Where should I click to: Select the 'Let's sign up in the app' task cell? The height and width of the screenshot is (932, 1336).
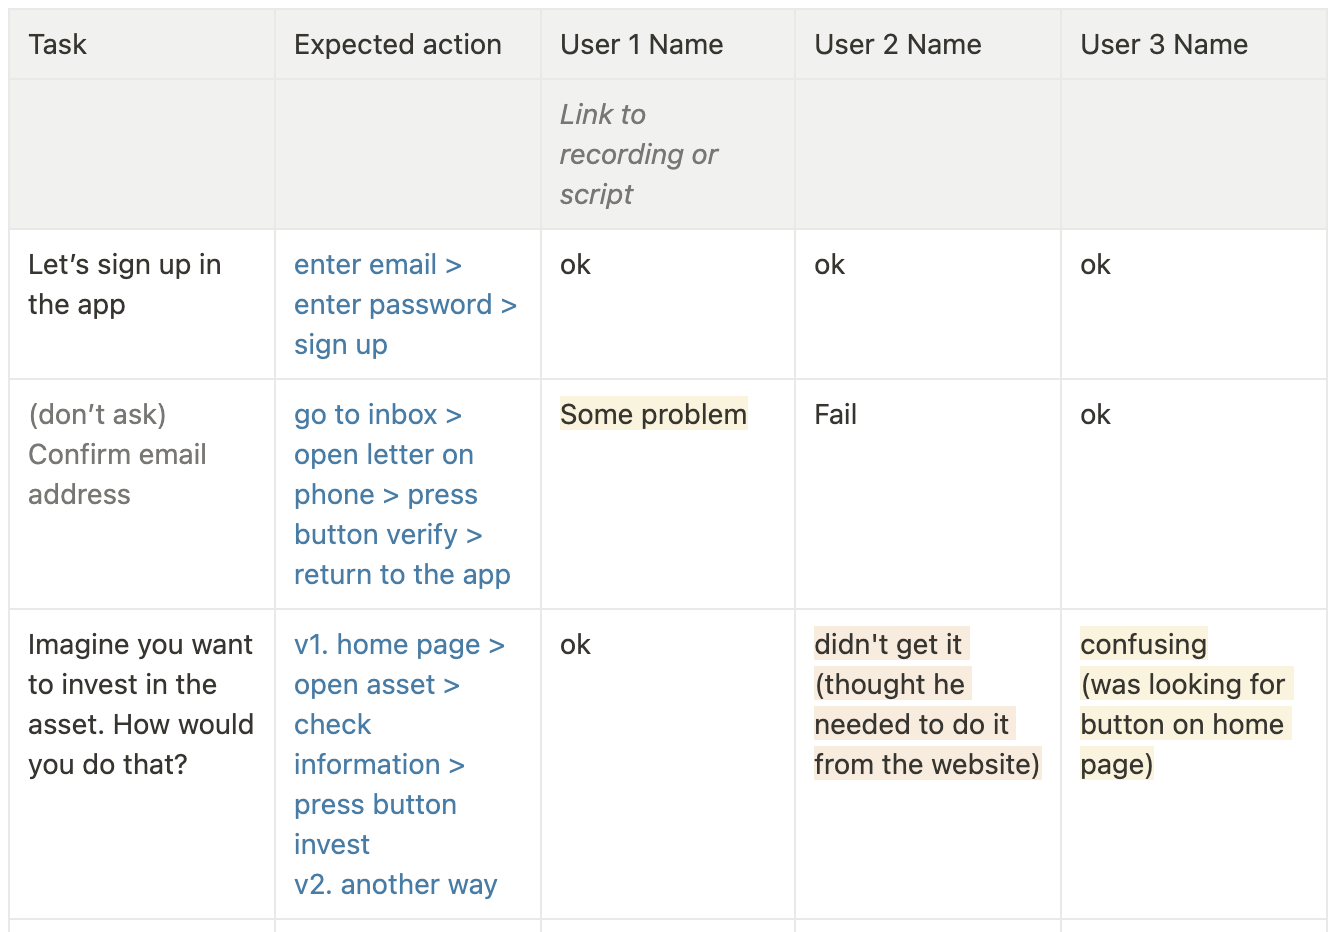pos(124,284)
